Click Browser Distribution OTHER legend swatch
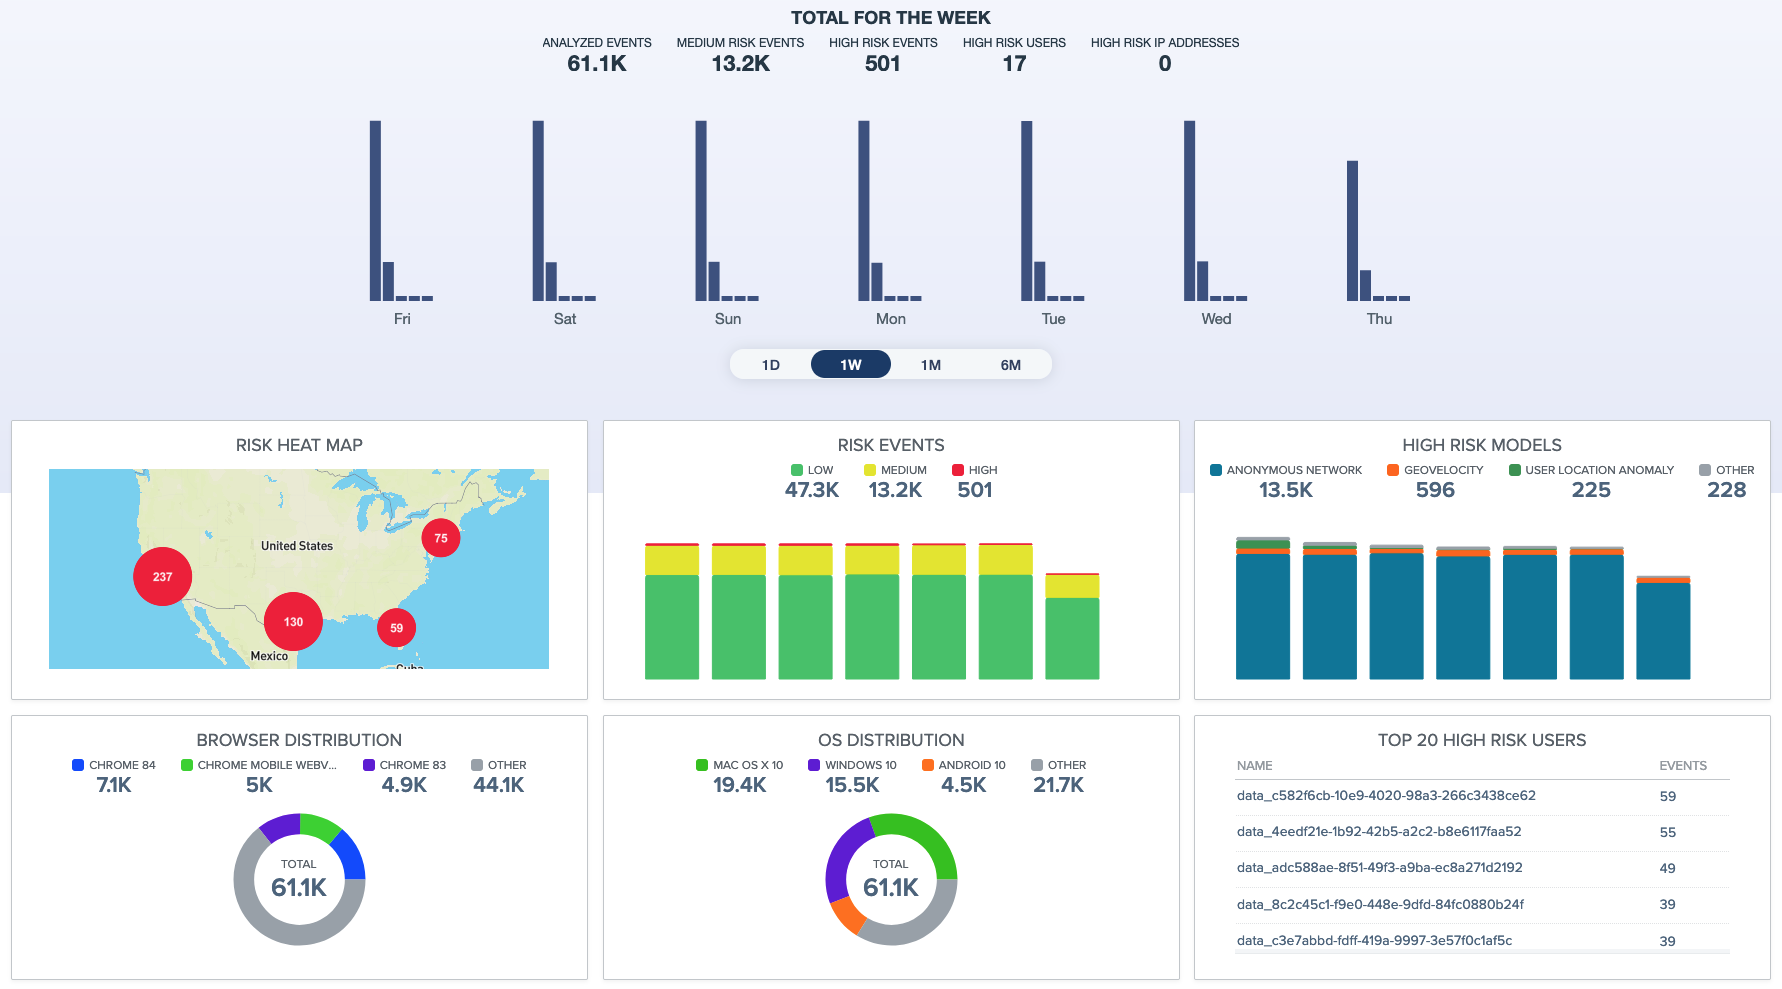Screen dimensions: 1782x989 pos(477,765)
